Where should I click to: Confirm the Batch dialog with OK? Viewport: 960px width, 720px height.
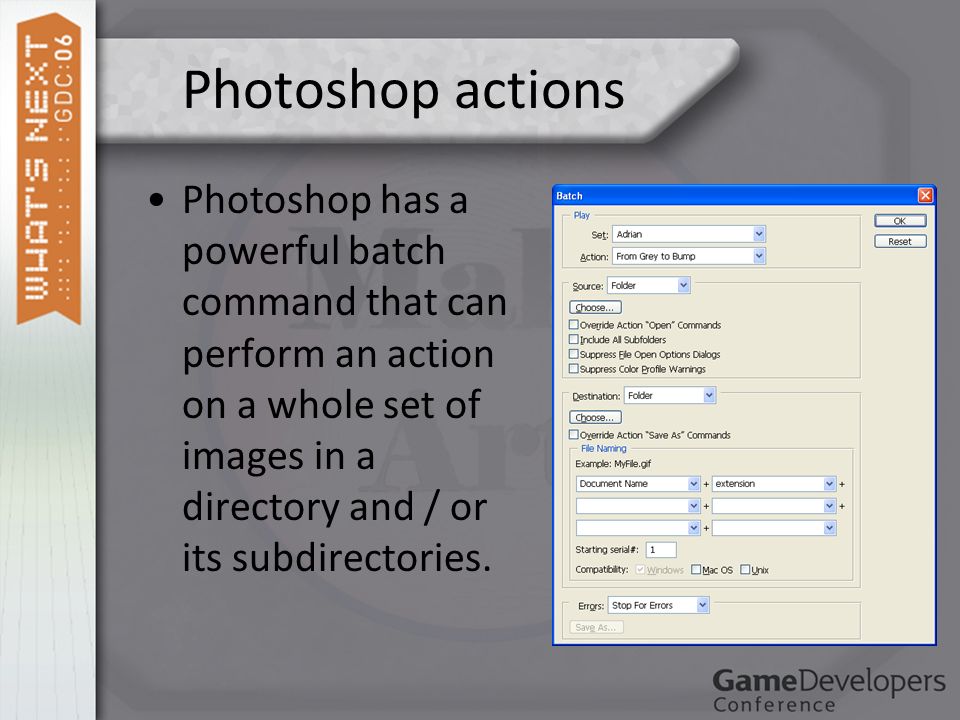tap(900, 221)
